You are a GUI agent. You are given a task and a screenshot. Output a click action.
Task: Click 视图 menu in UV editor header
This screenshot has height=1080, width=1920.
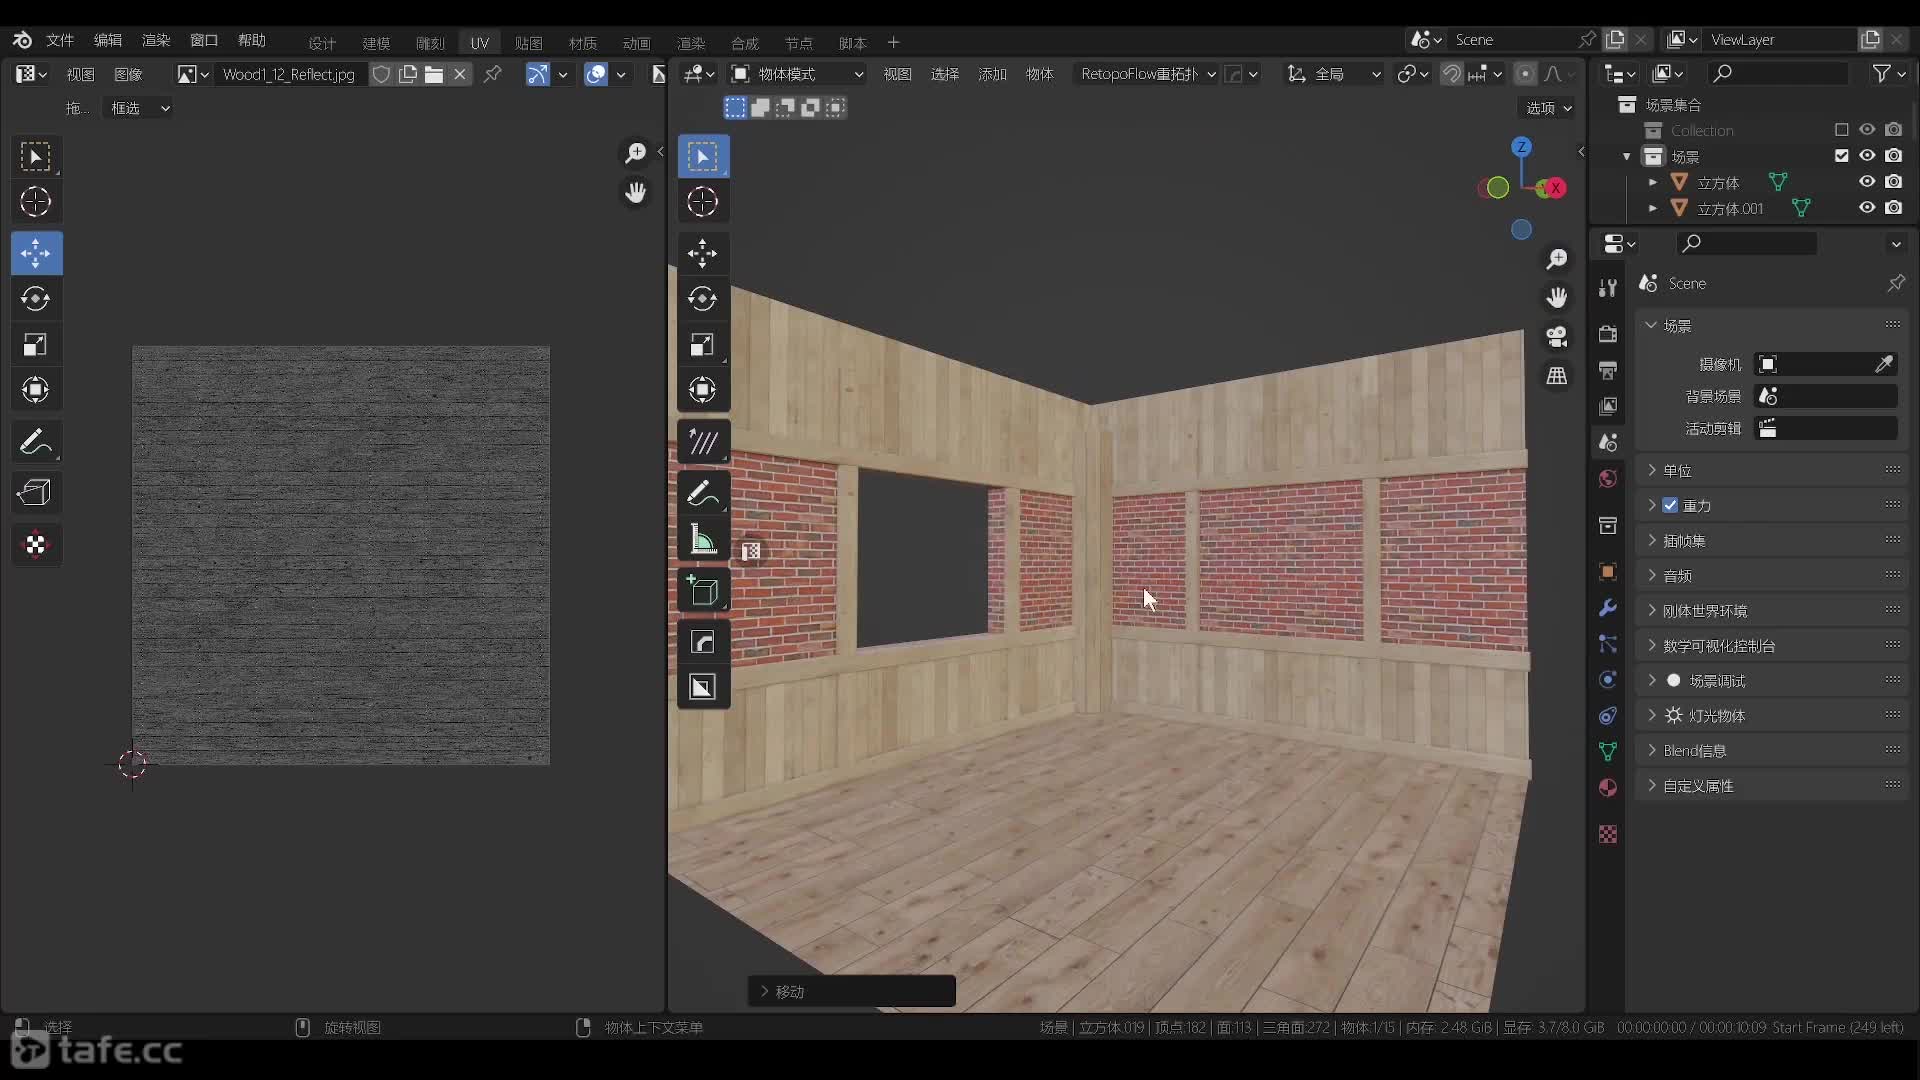click(80, 74)
